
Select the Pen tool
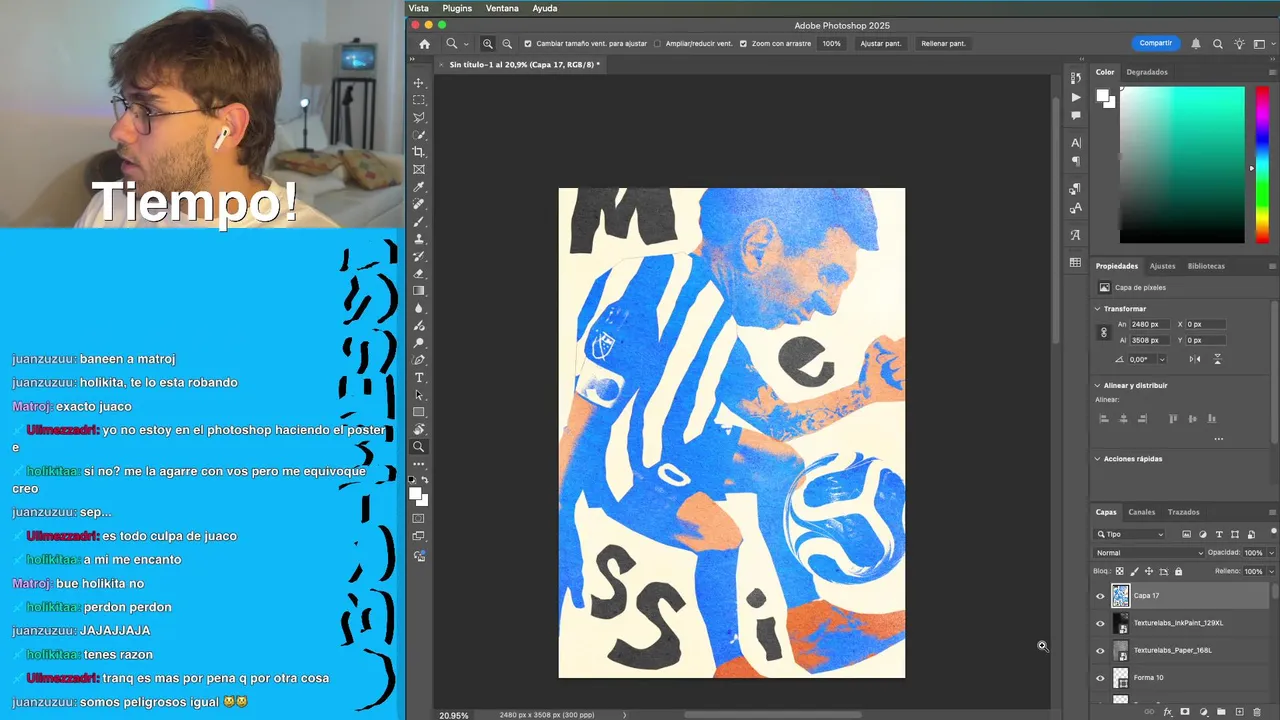[419, 360]
